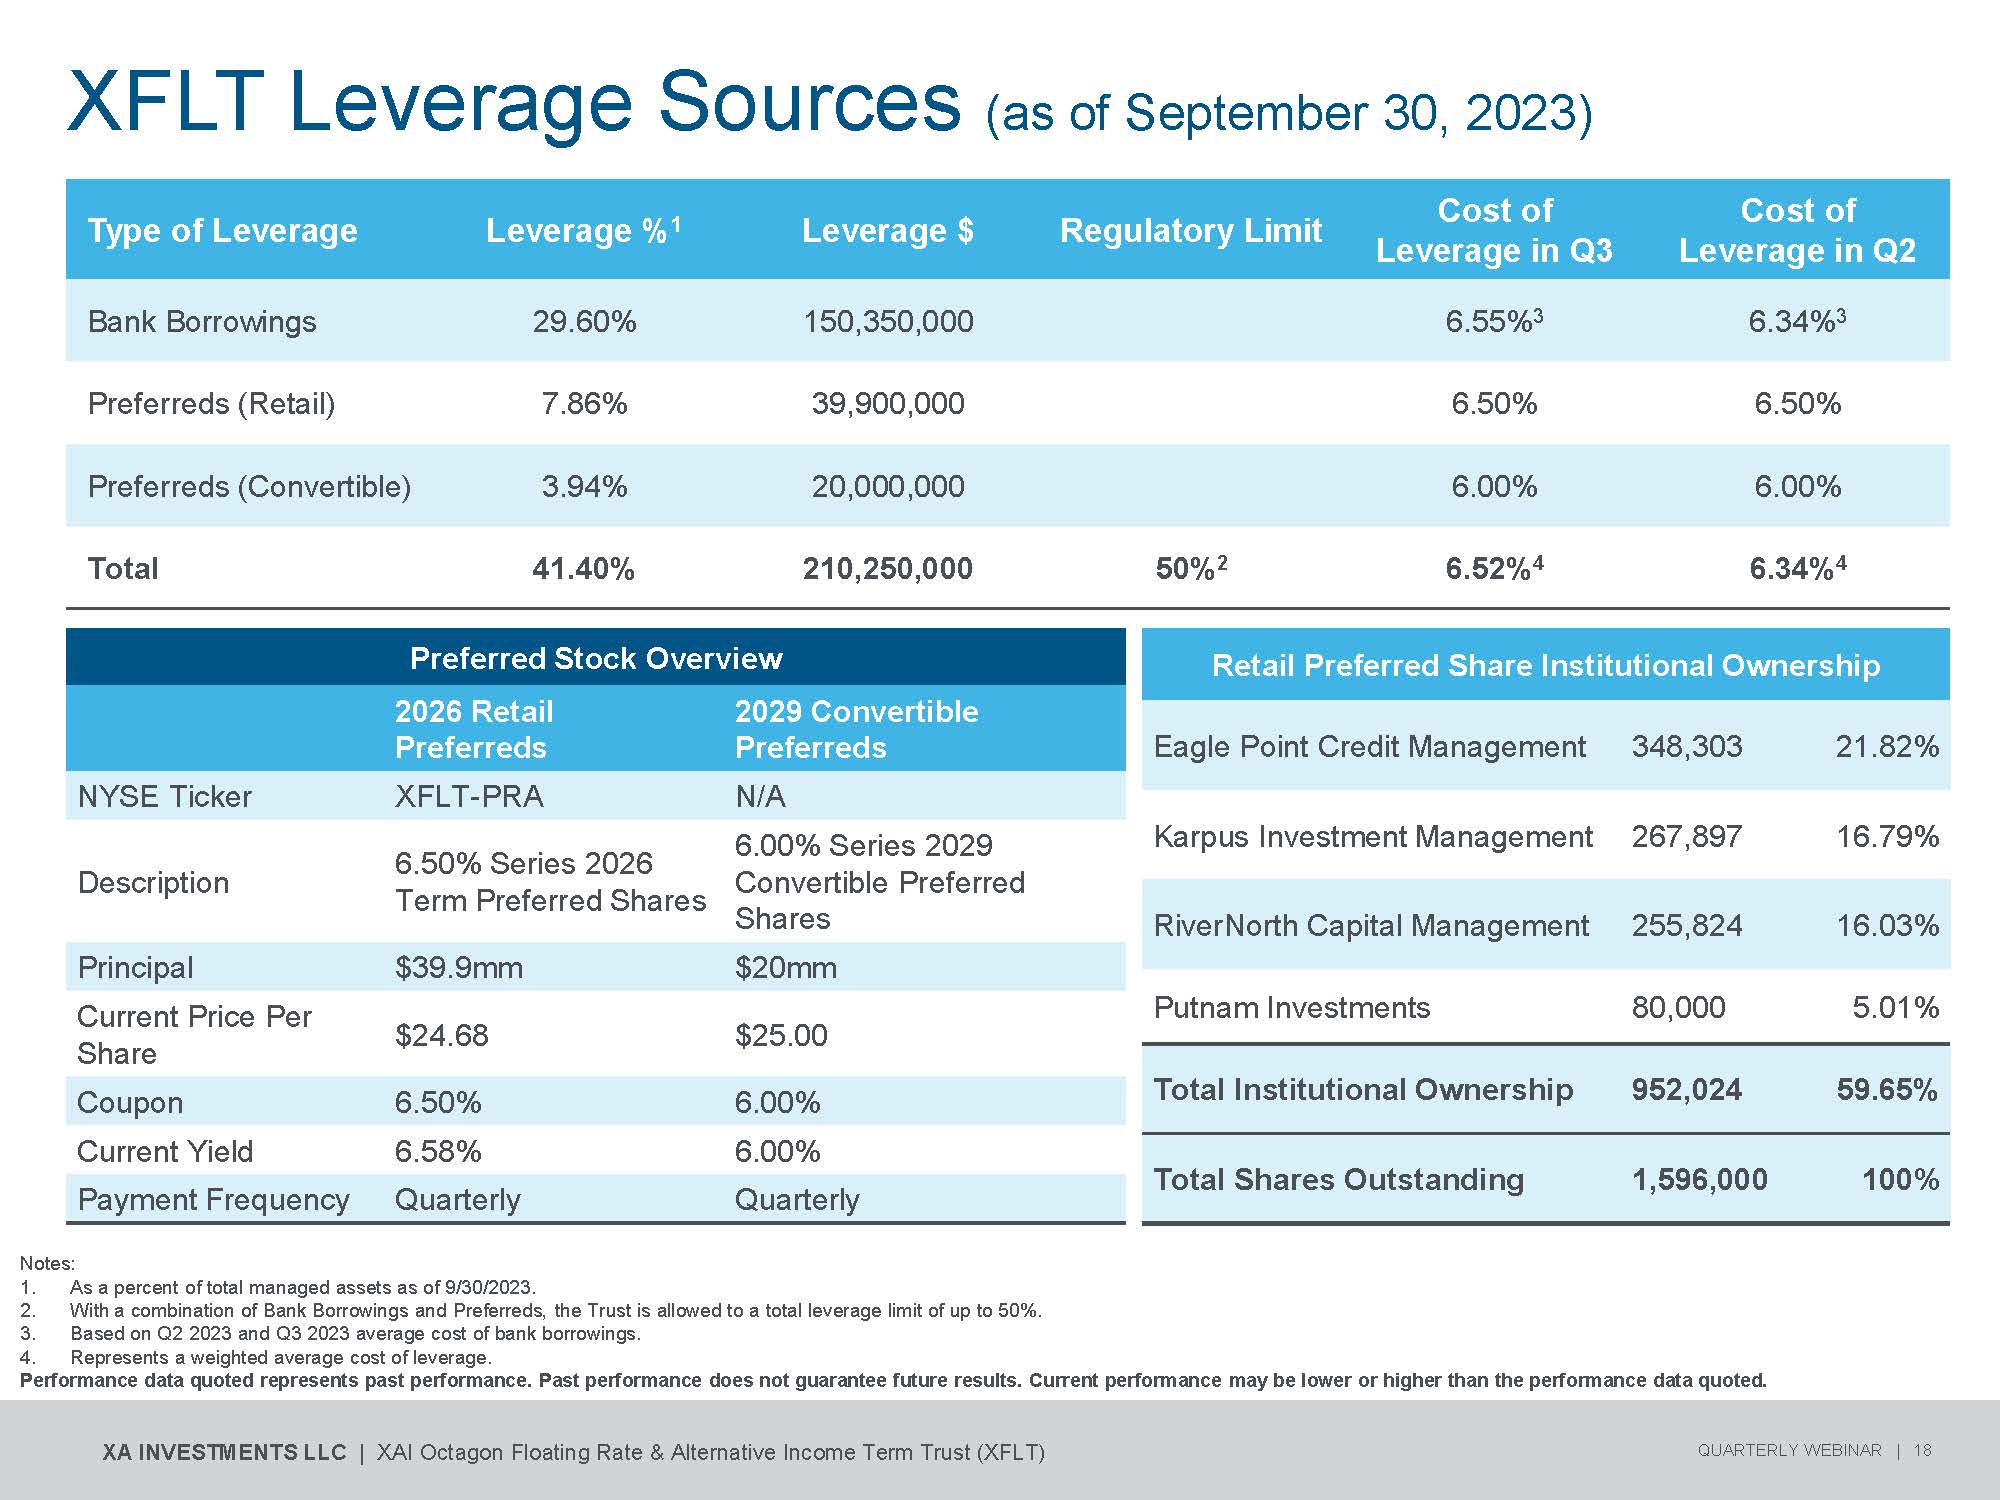Select the Type of Leverage column header

222,231
